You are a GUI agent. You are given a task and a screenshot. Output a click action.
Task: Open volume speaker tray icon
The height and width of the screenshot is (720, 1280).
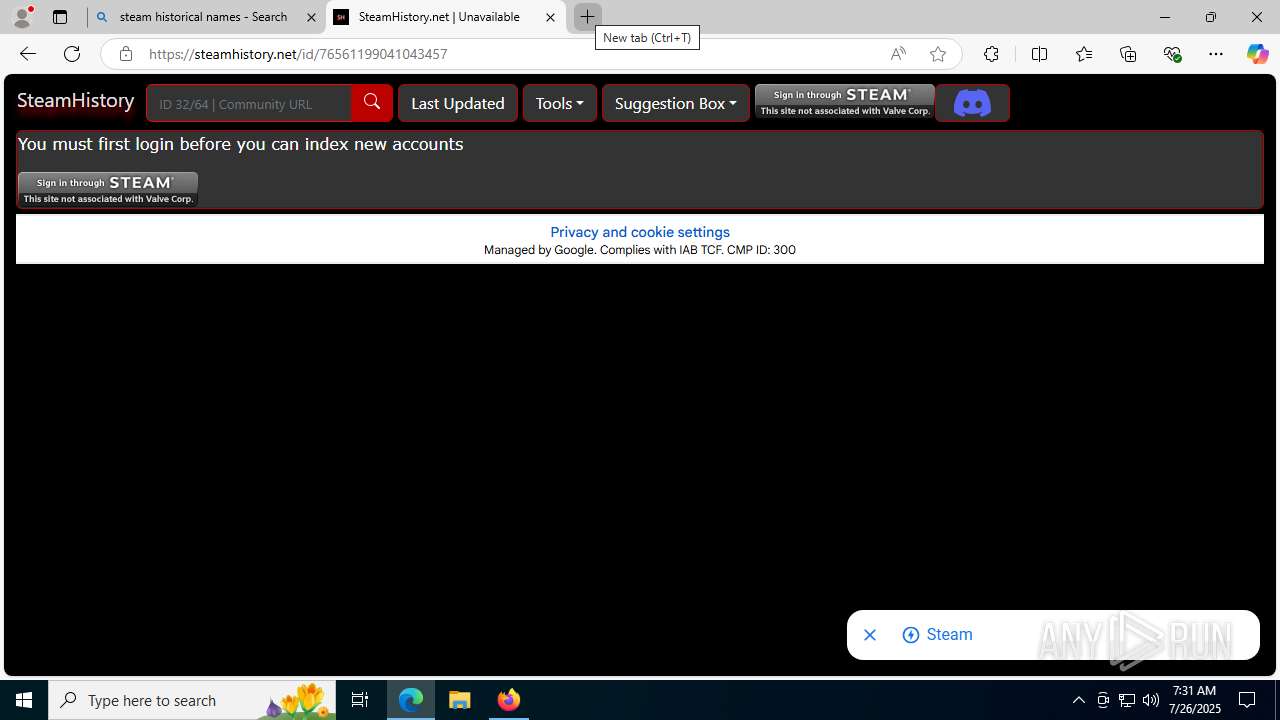tap(1151, 700)
